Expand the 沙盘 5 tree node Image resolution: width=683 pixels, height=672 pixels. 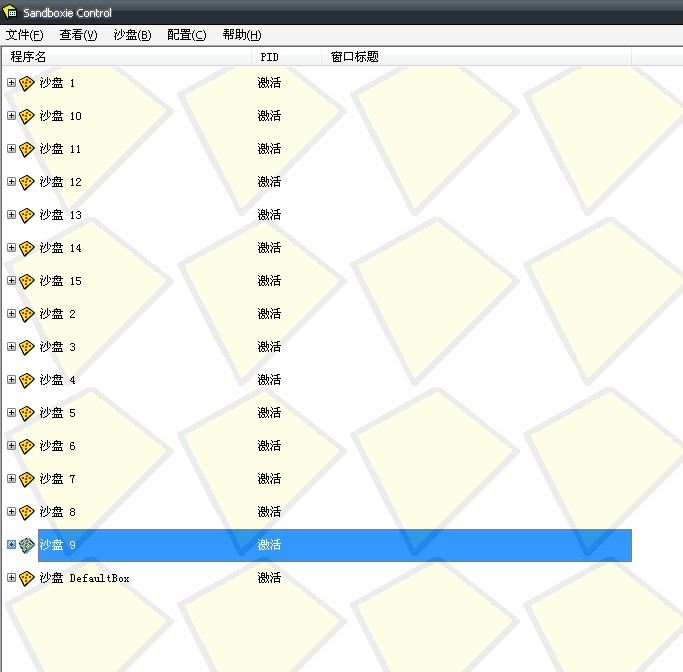(x=11, y=412)
